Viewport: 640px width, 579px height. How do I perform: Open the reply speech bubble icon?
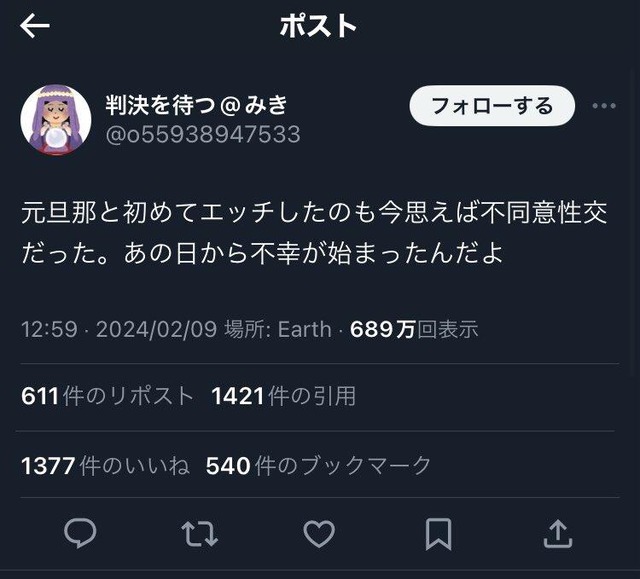coord(80,533)
